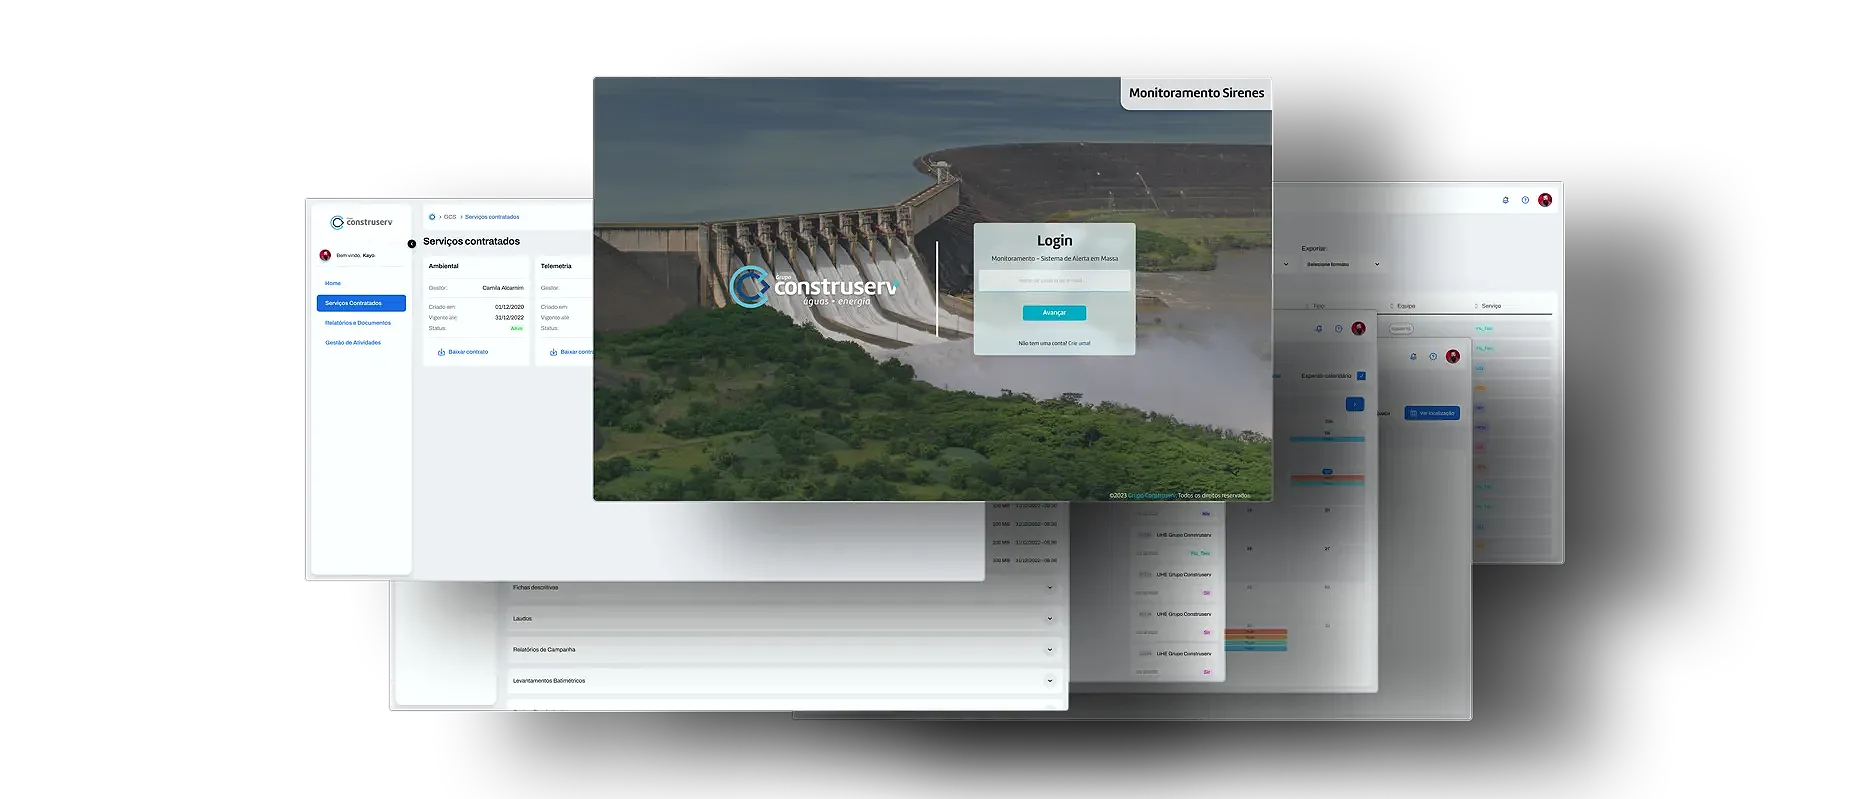Viewport: 1869px width, 799px height.
Task: Open the avatar in the calendar window
Action: coord(1358,328)
